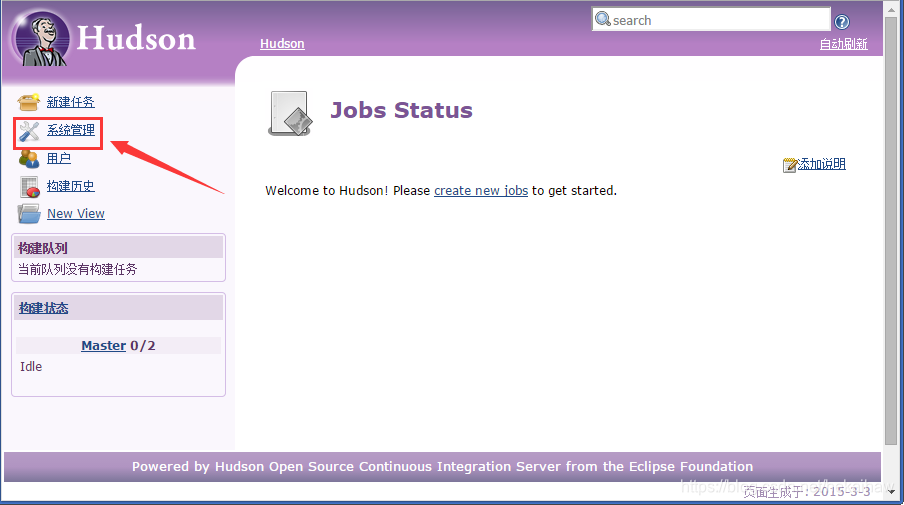The height and width of the screenshot is (505, 904).
Task: Click the New View folder icon
Action: pos(29,214)
